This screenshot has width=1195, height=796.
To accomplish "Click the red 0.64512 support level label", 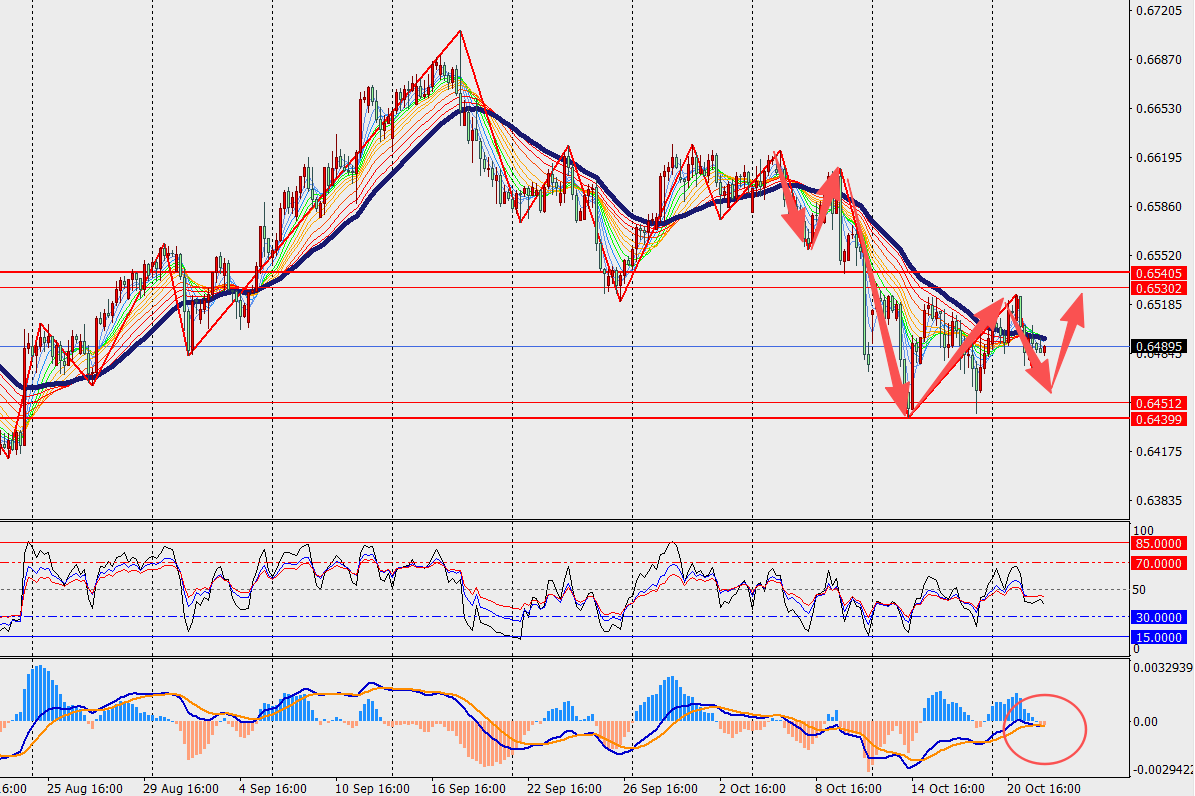I will click(x=1159, y=403).
